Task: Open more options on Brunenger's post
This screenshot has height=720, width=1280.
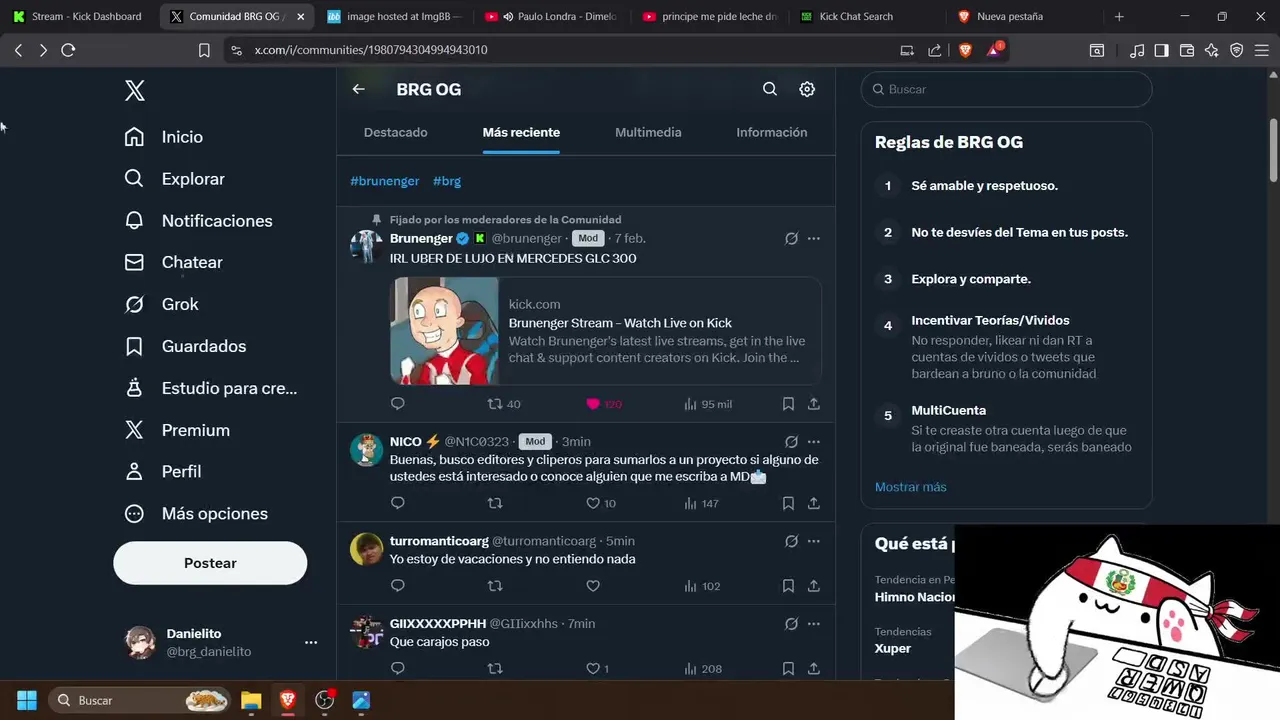Action: point(814,238)
